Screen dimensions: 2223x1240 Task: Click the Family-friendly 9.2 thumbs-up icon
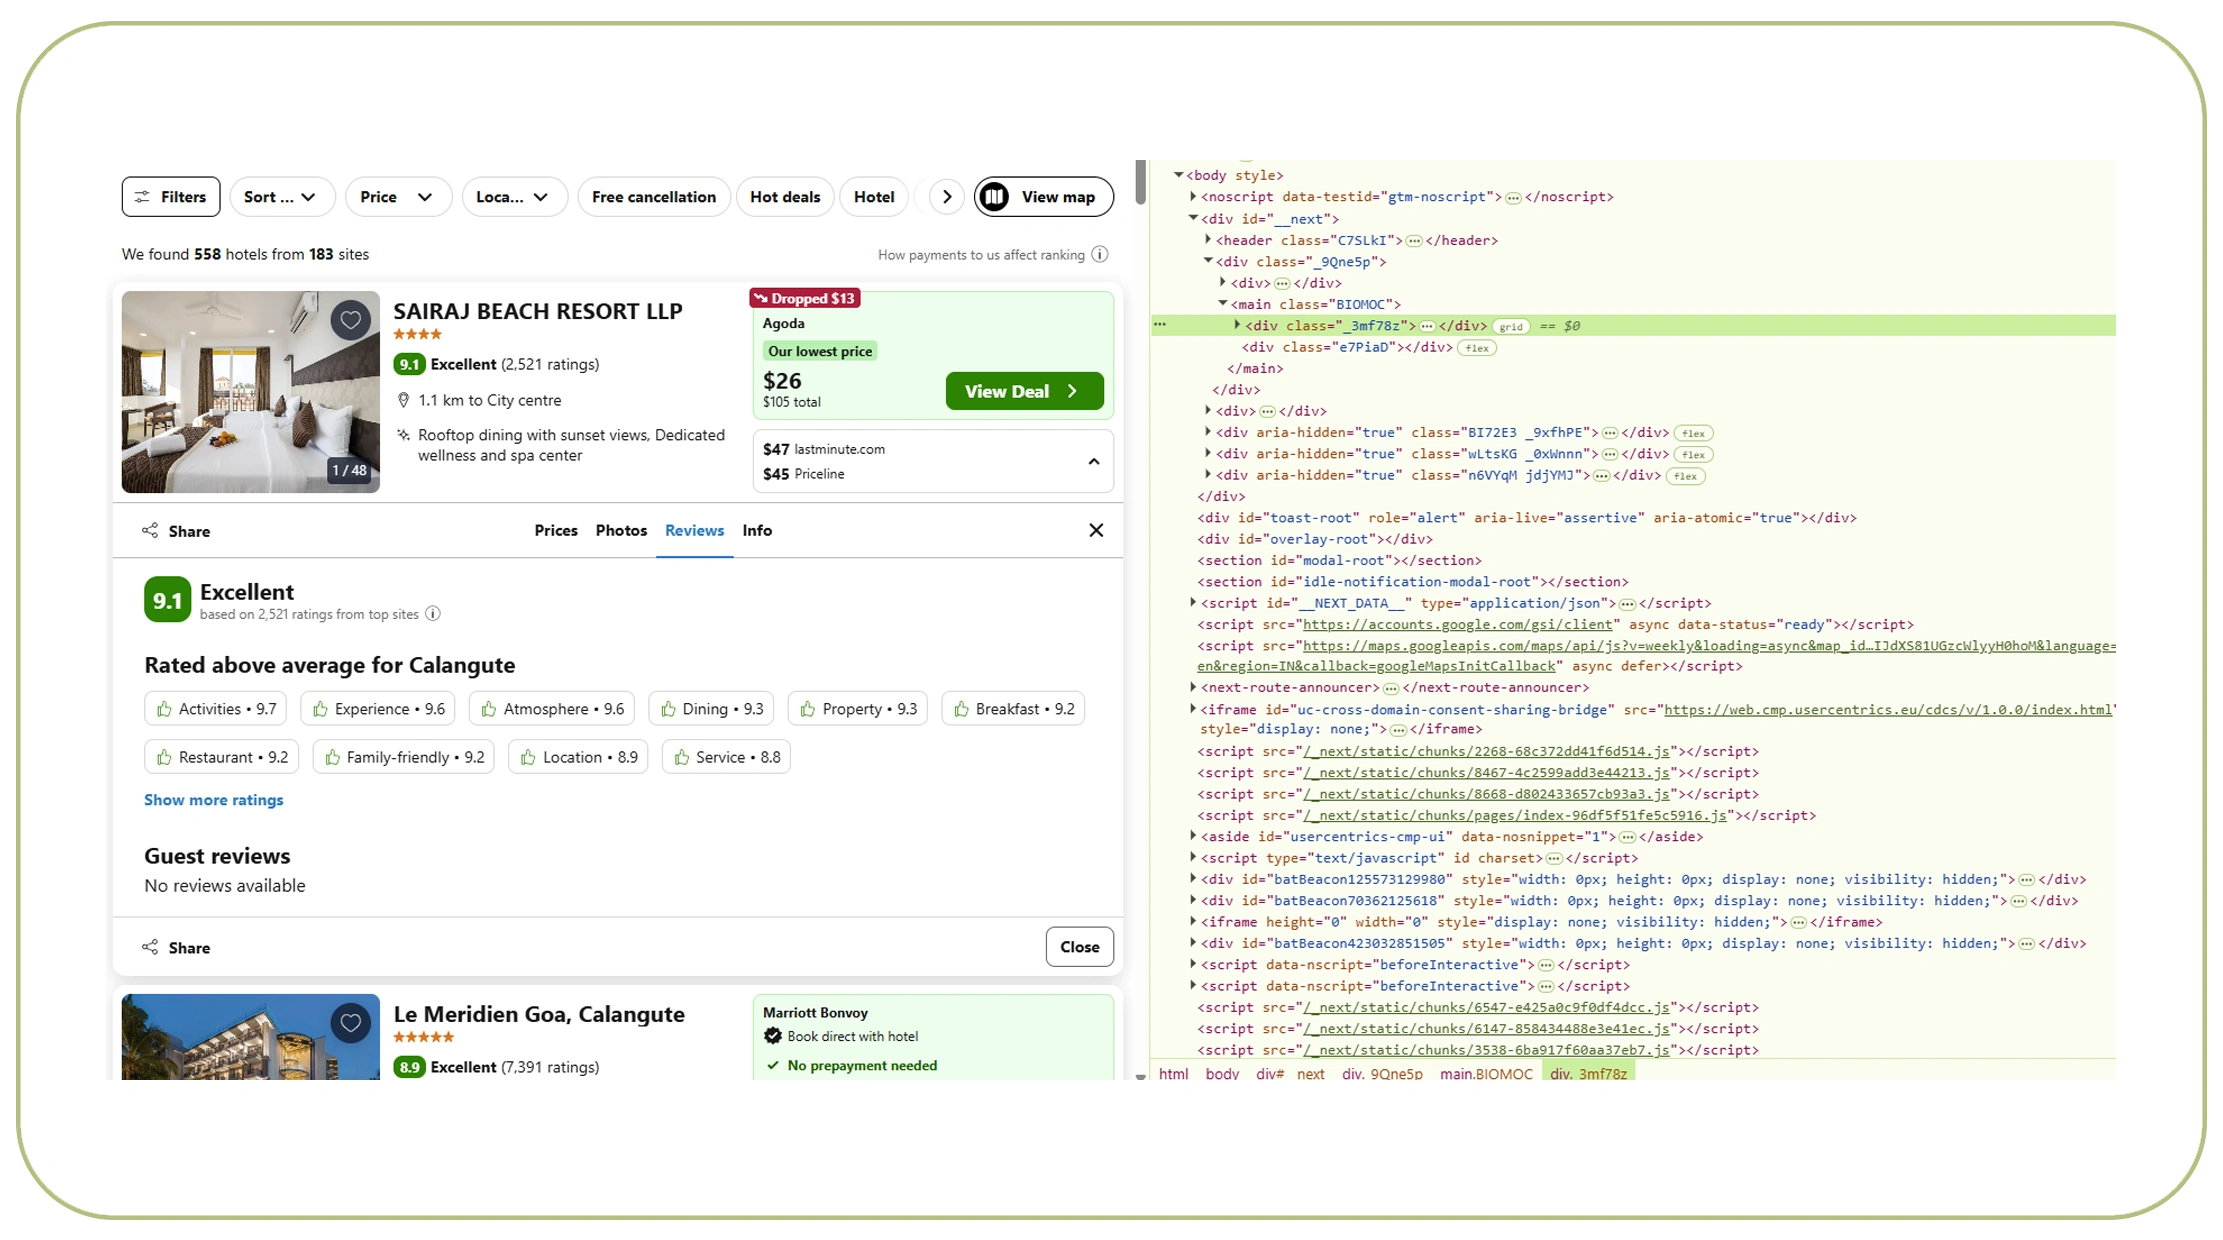pos(333,757)
